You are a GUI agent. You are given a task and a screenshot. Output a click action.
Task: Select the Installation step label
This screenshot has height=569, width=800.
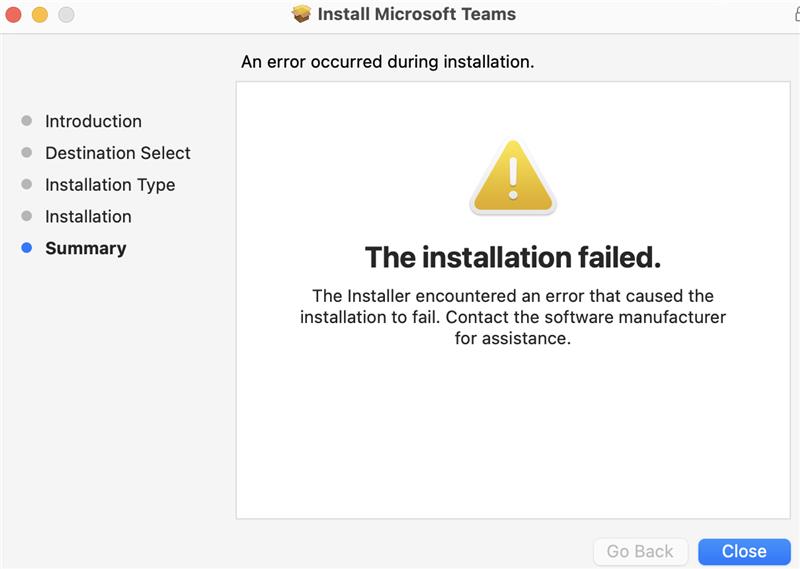pyautogui.click(x=88, y=216)
